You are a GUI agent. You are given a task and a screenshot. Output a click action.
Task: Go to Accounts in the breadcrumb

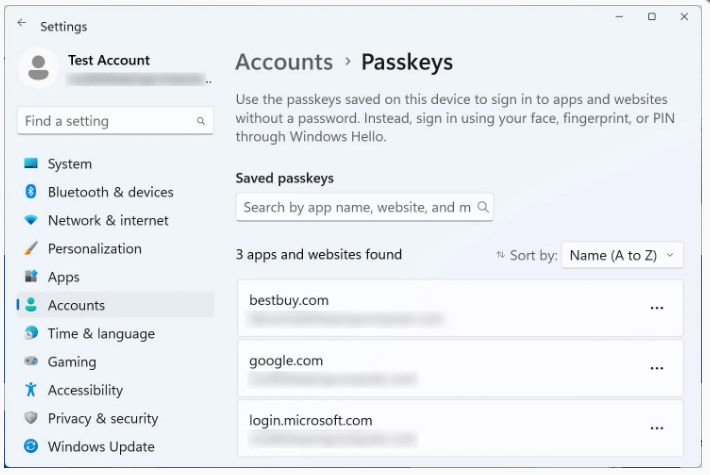[284, 62]
